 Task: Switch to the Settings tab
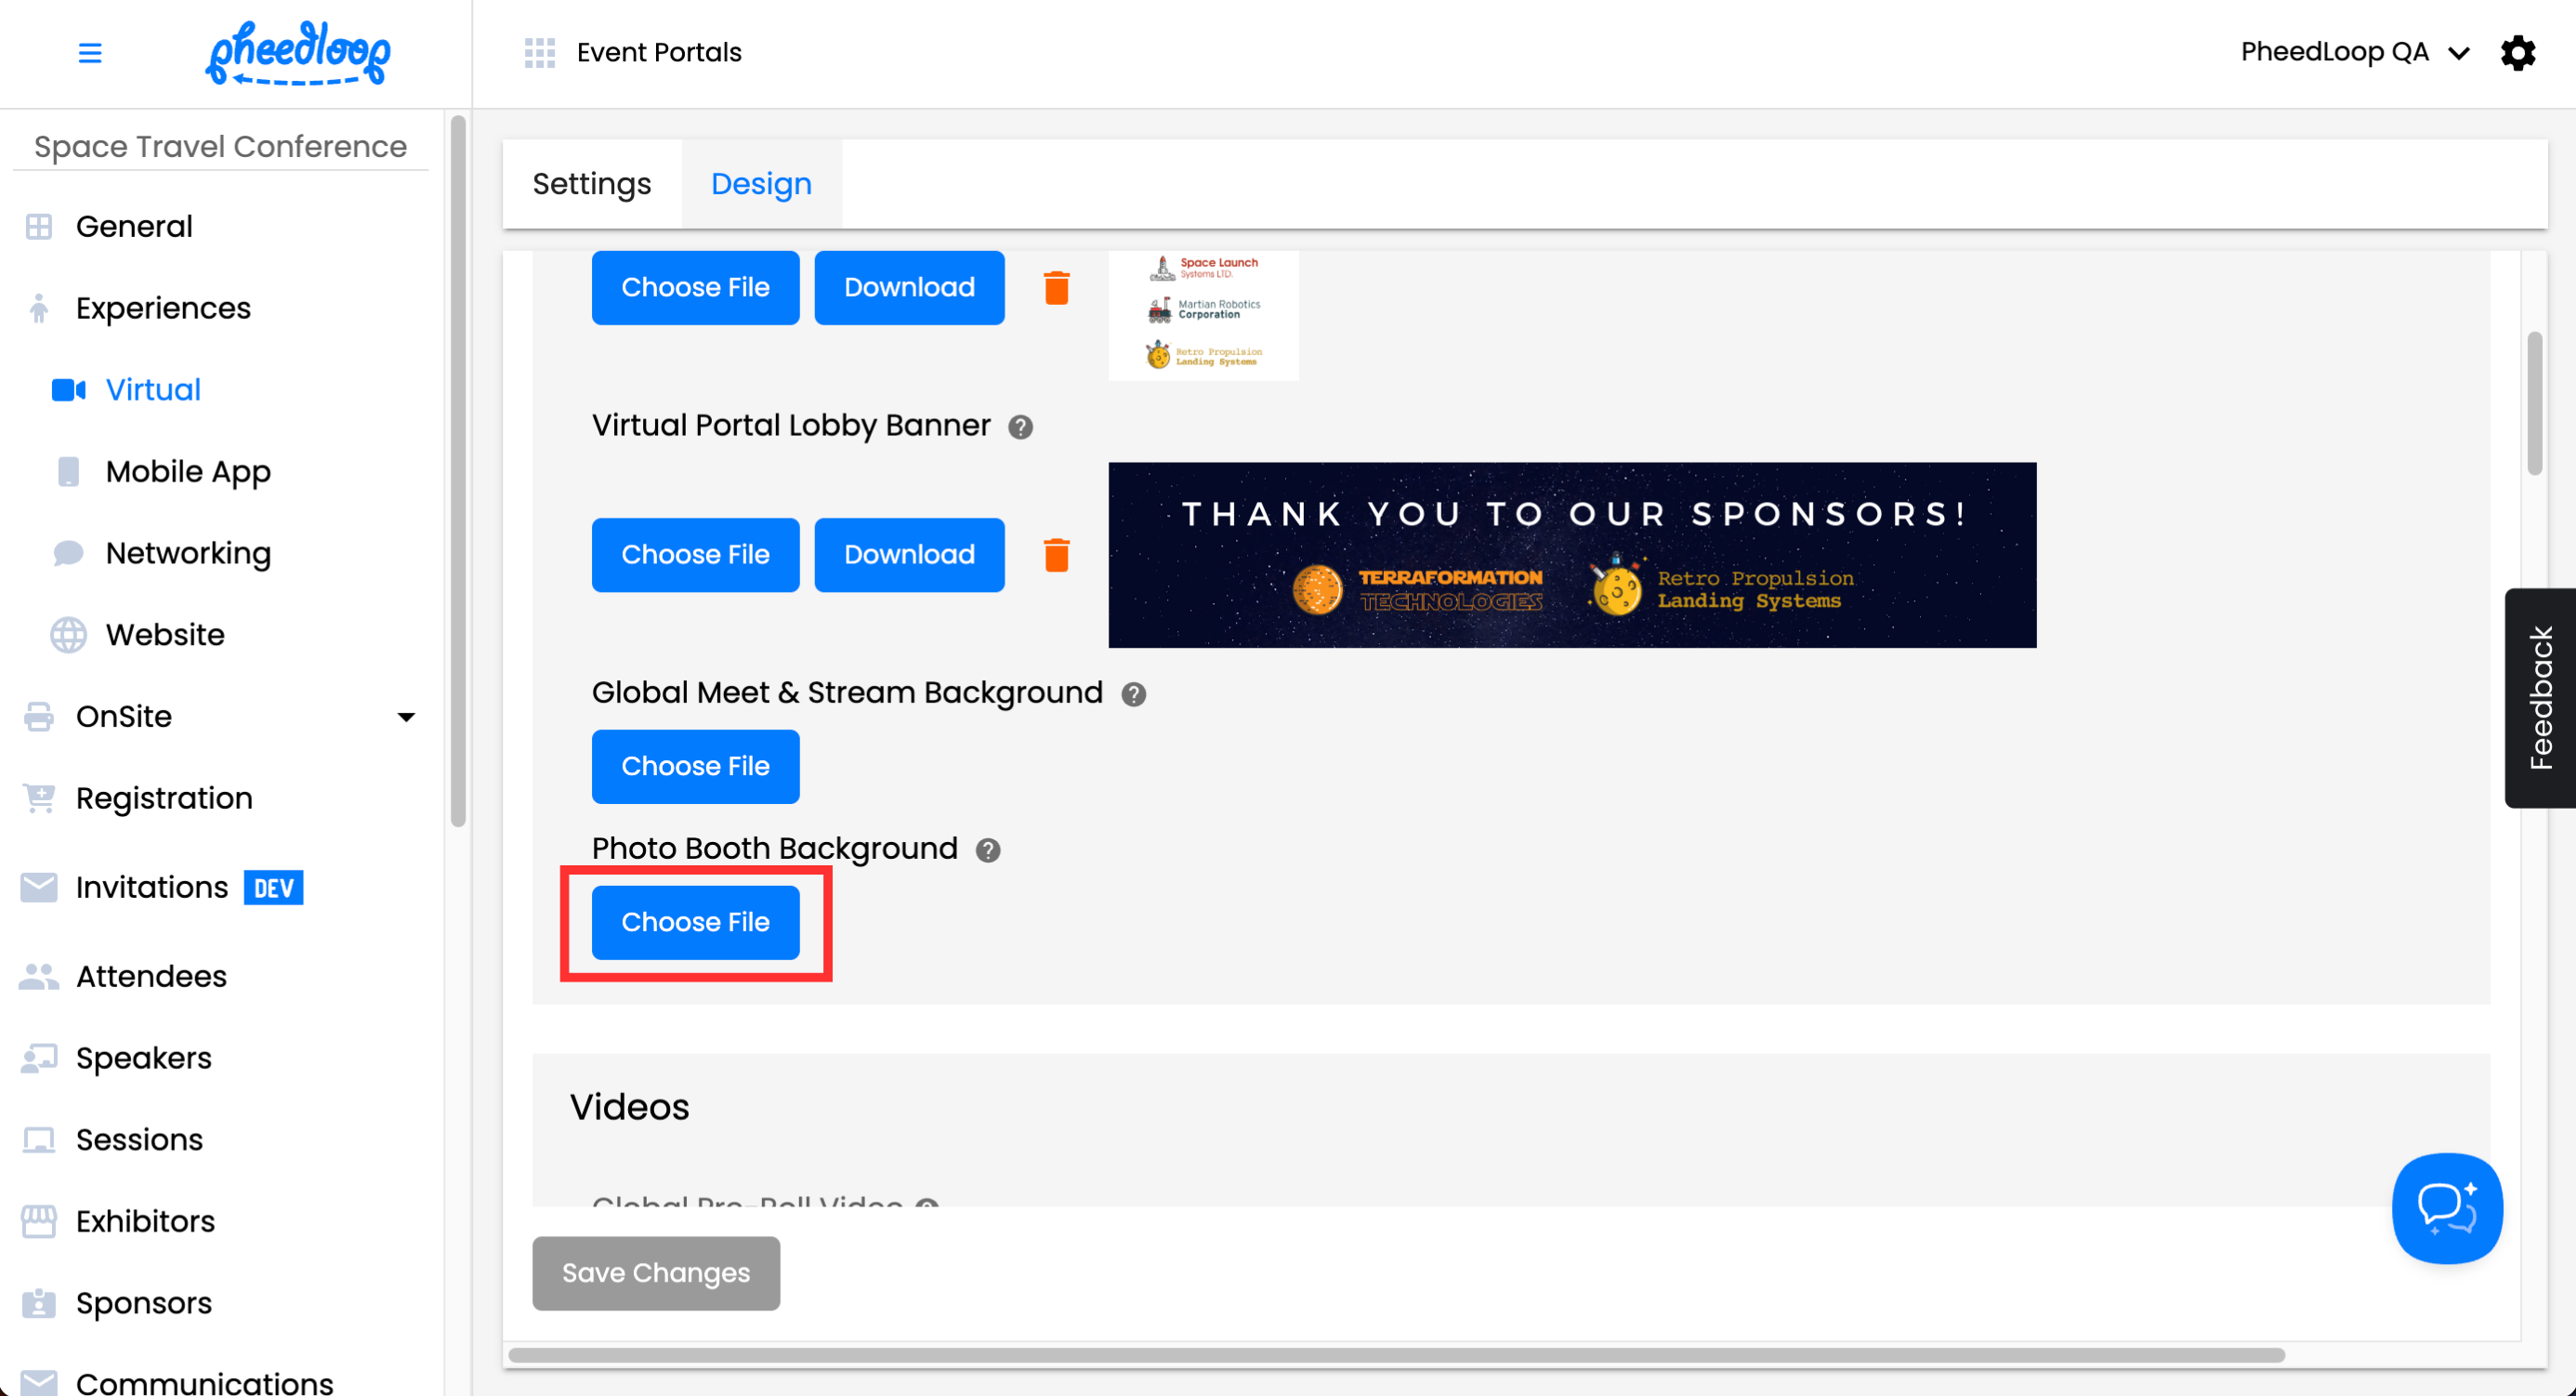pyautogui.click(x=591, y=184)
